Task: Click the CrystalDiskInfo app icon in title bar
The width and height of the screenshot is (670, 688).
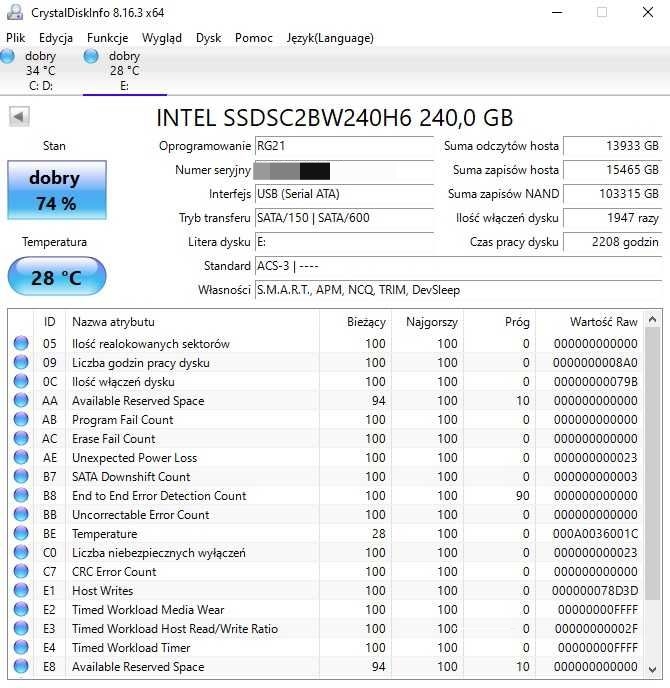Action: [15, 12]
